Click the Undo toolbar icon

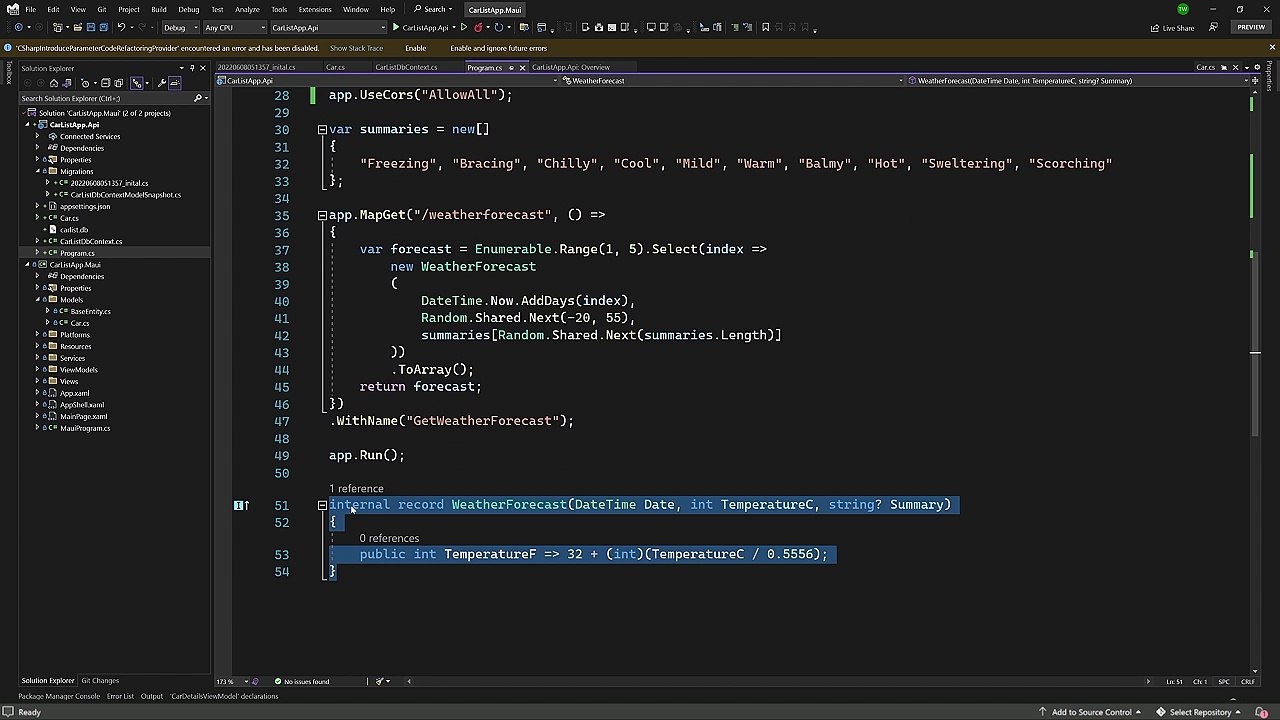[x=122, y=27]
